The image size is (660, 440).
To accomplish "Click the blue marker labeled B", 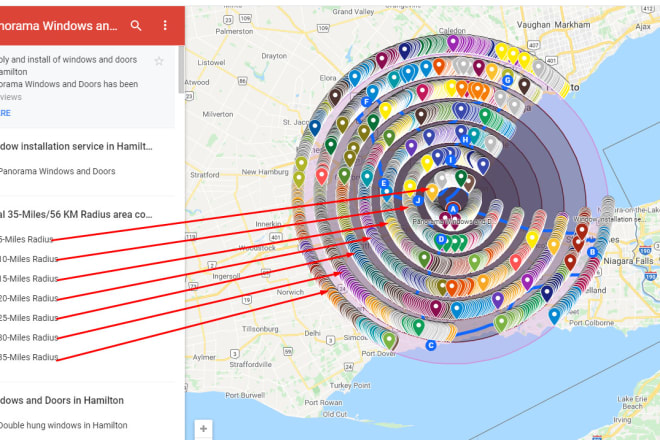I will coord(592,252).
